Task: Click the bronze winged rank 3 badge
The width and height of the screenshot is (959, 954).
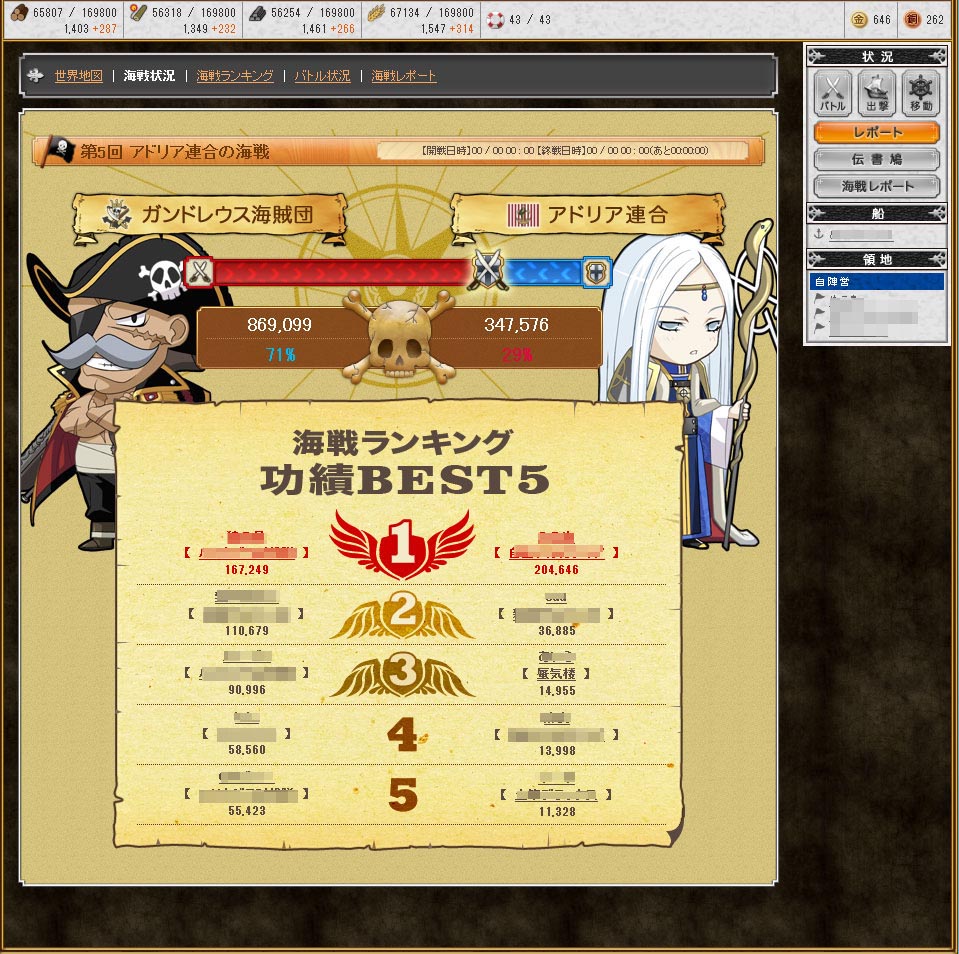Action: click(x=402, y=675)
